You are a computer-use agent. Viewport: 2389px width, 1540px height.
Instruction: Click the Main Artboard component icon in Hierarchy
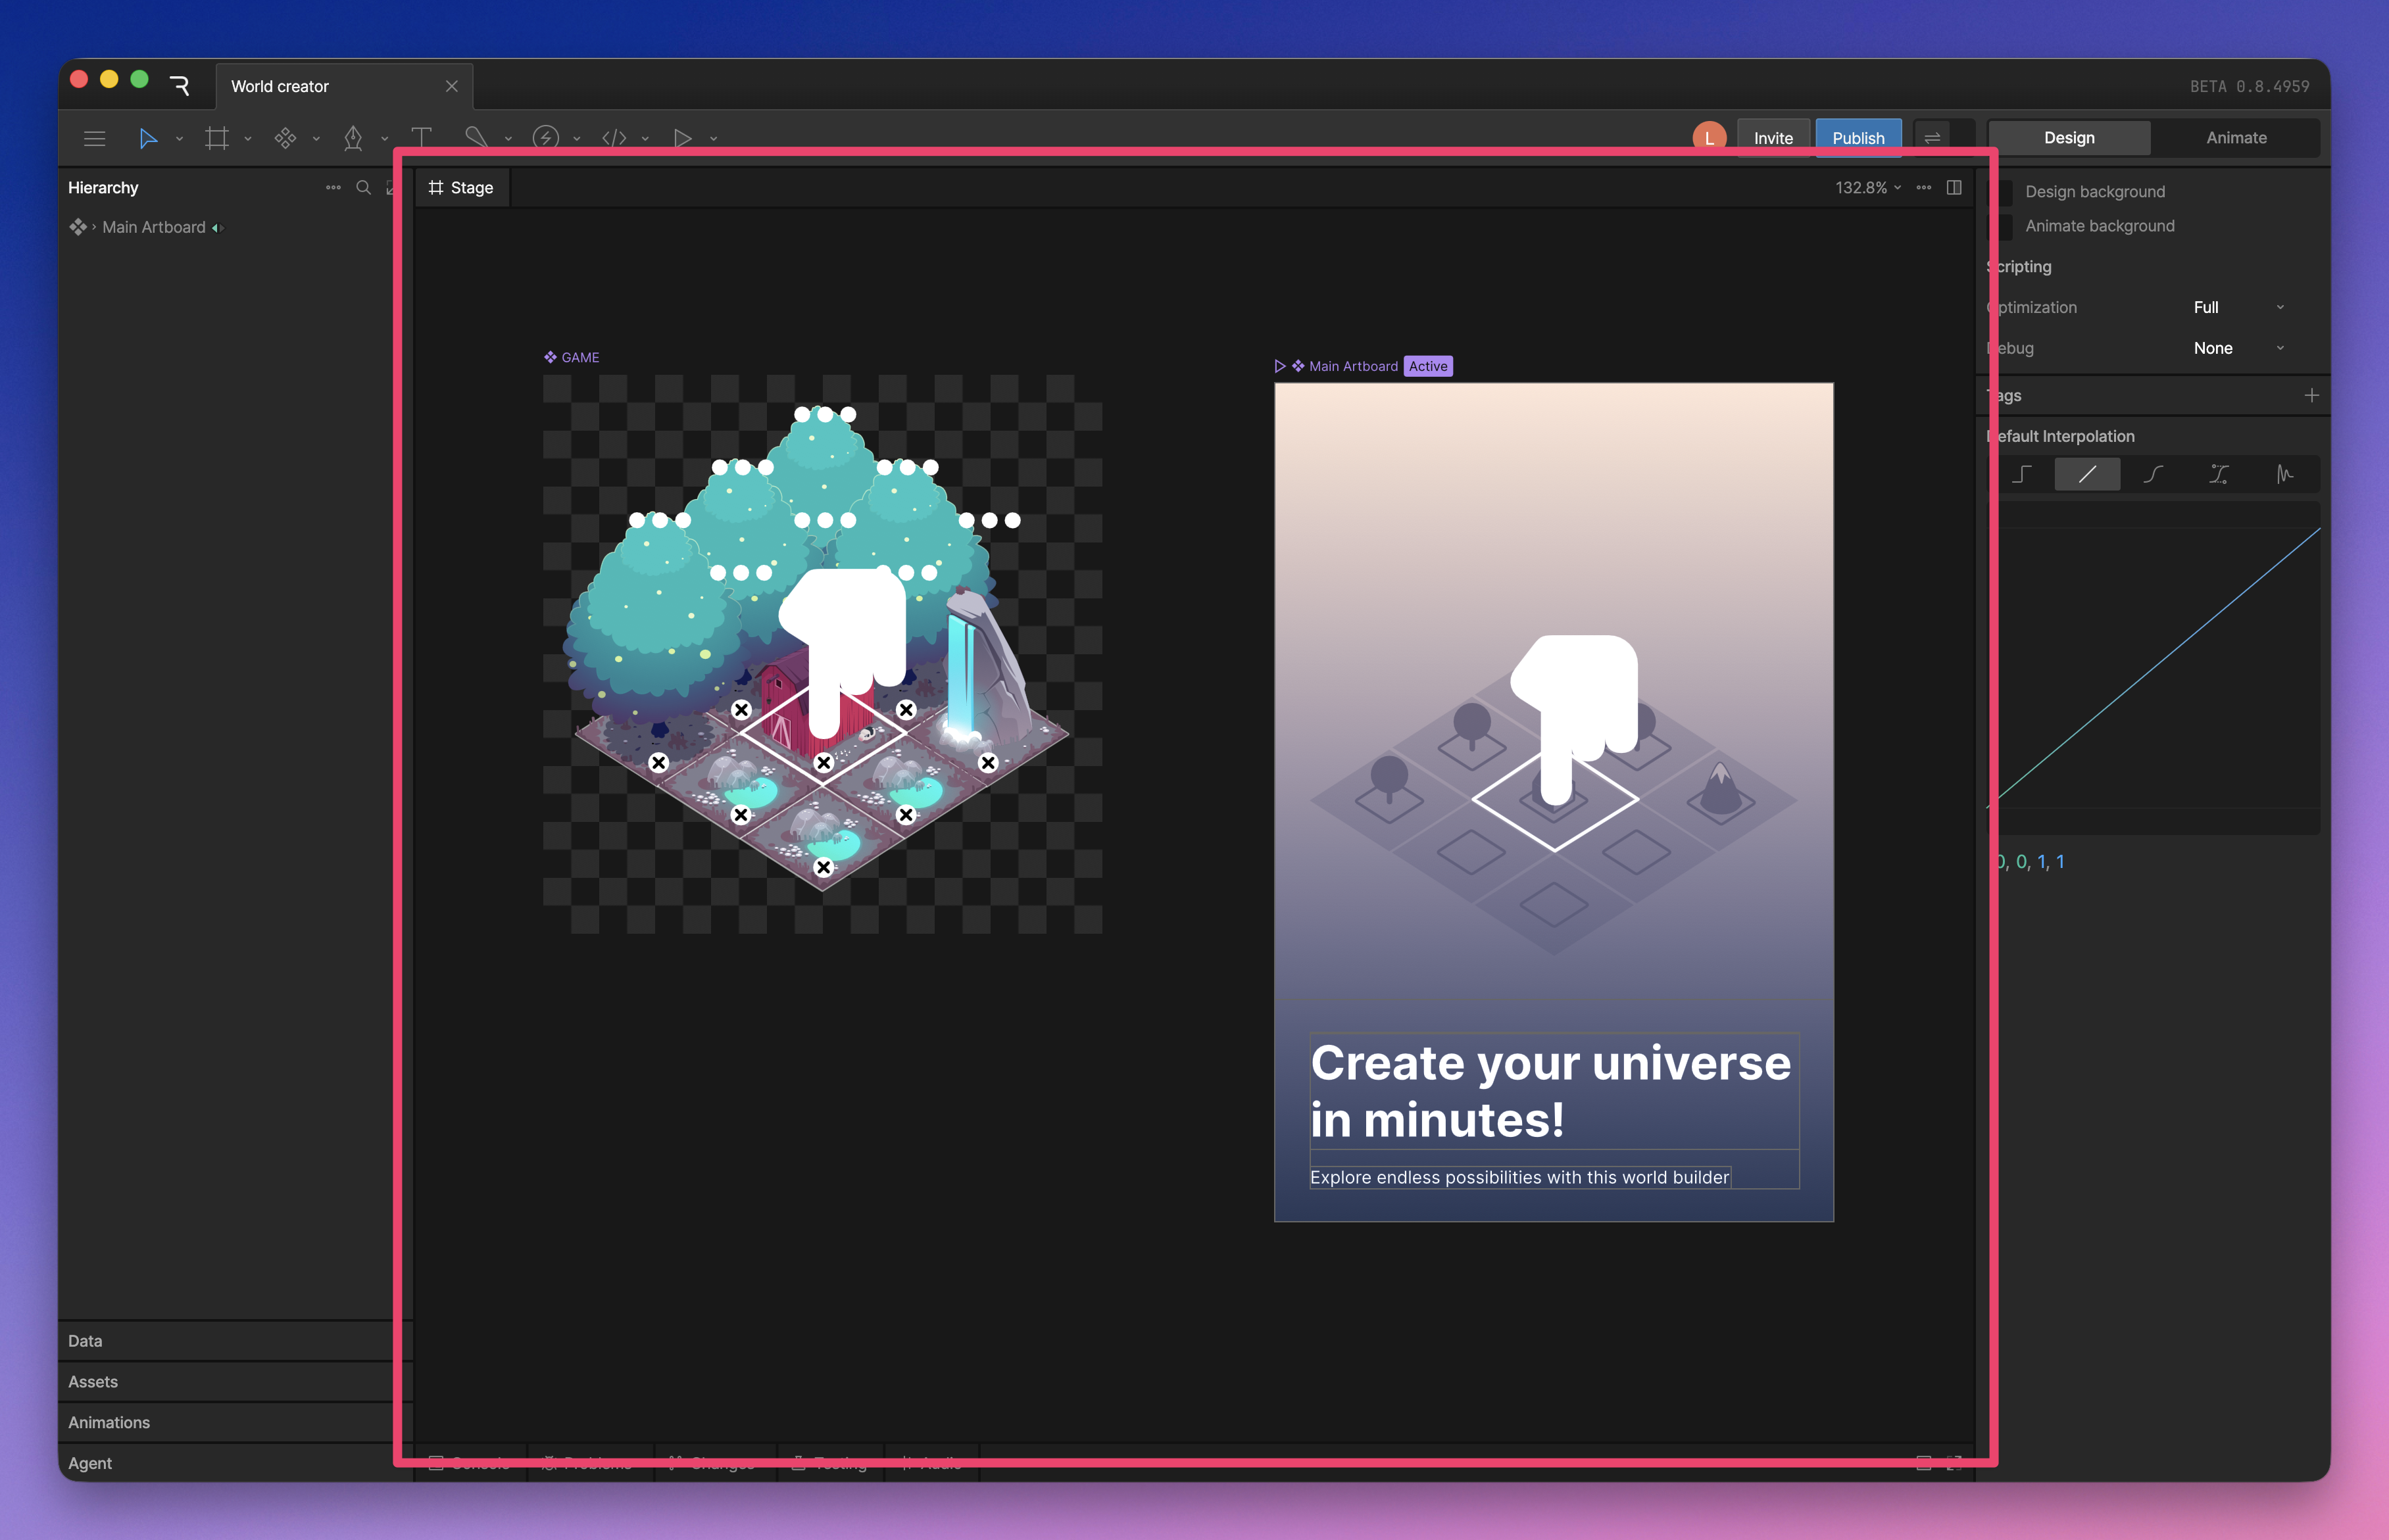pyautogui.click(x=78, y=227)
